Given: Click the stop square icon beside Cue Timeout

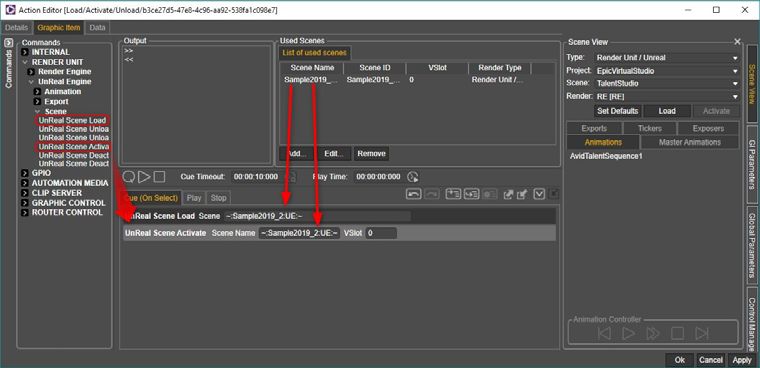Looking at the screenshot, I should (x=159, y=176).
